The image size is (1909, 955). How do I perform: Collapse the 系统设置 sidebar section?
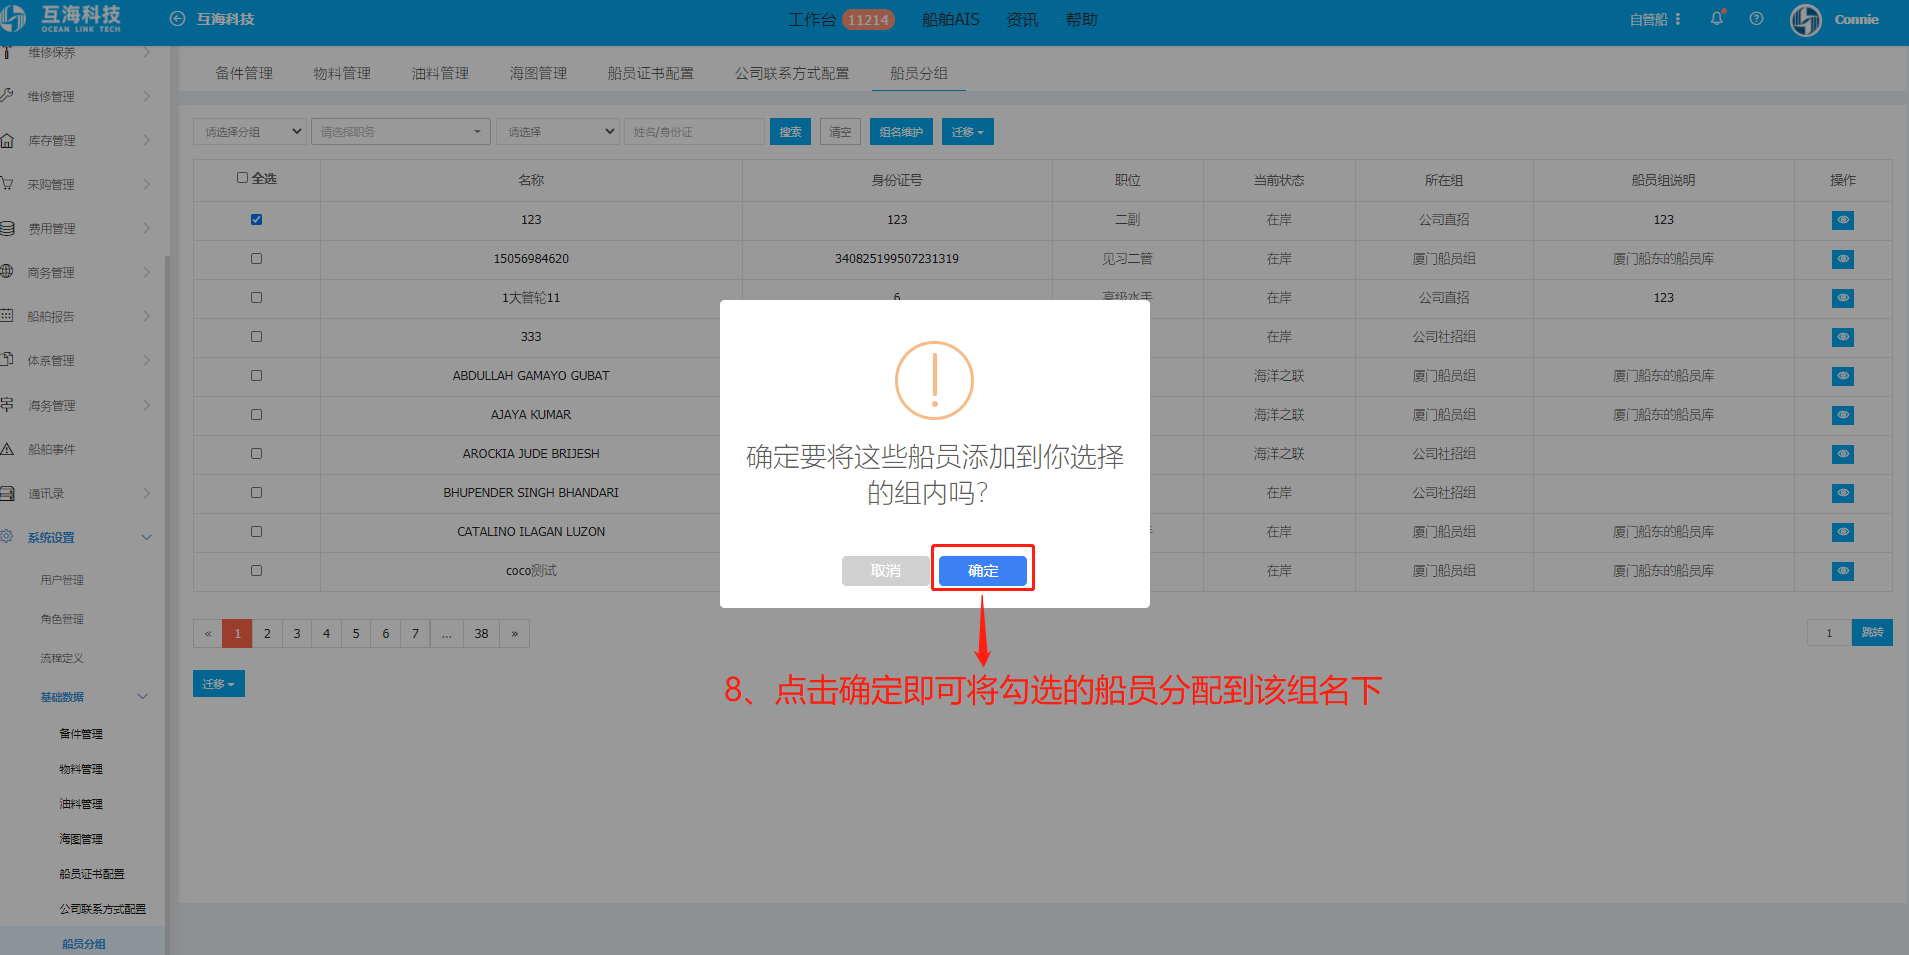[147, 537]
